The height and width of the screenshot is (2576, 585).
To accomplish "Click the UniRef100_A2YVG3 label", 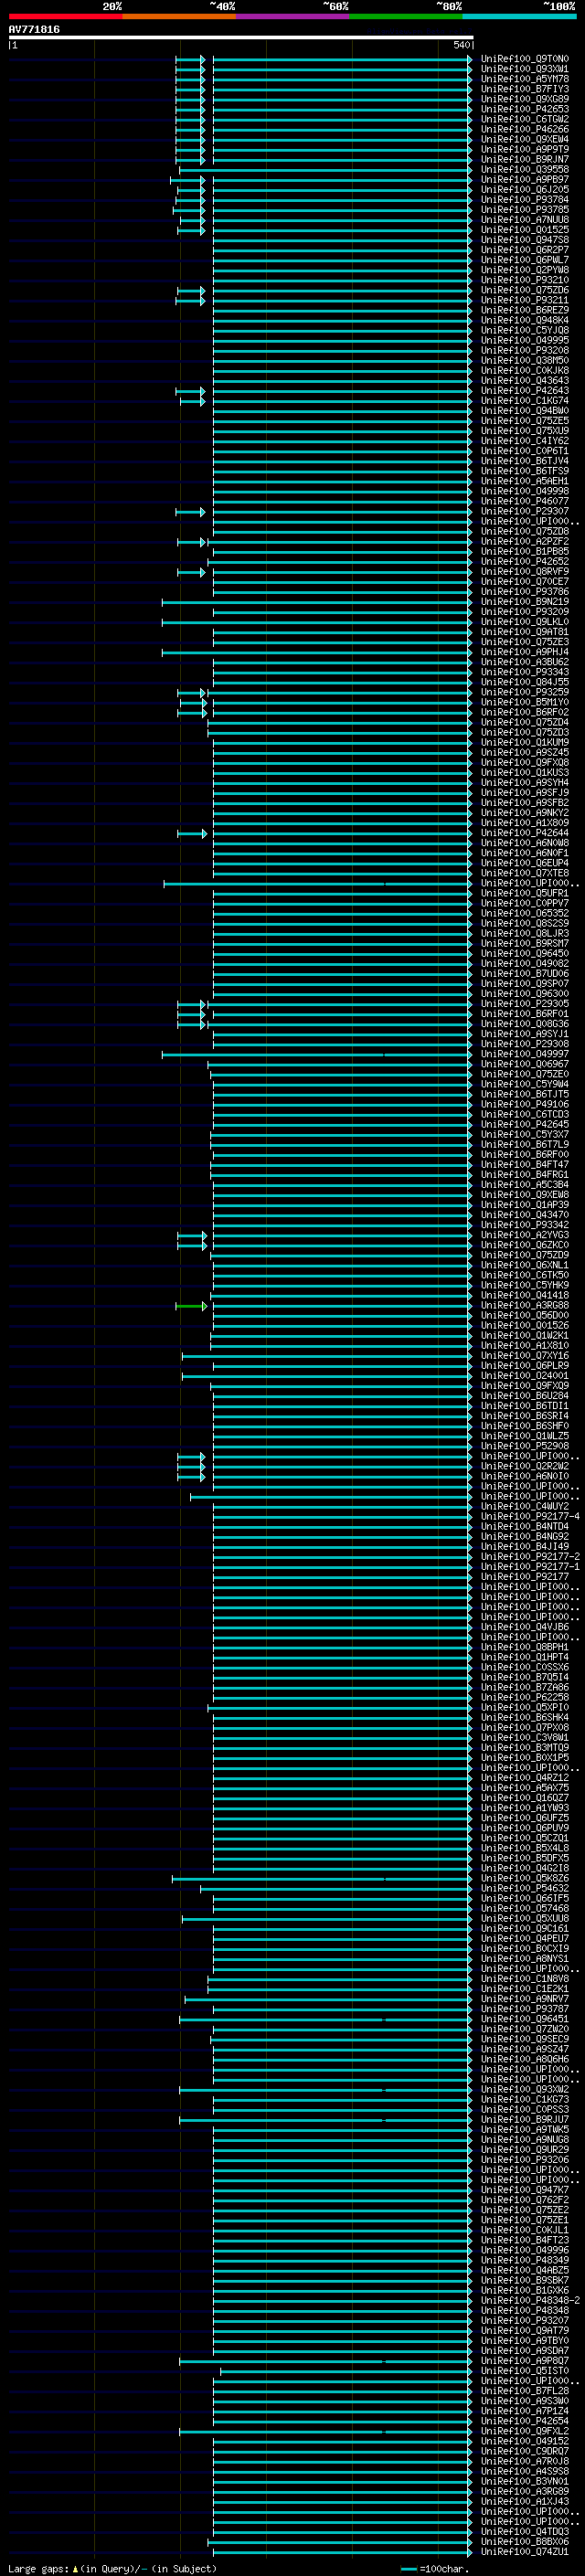I will point(524,1235).
